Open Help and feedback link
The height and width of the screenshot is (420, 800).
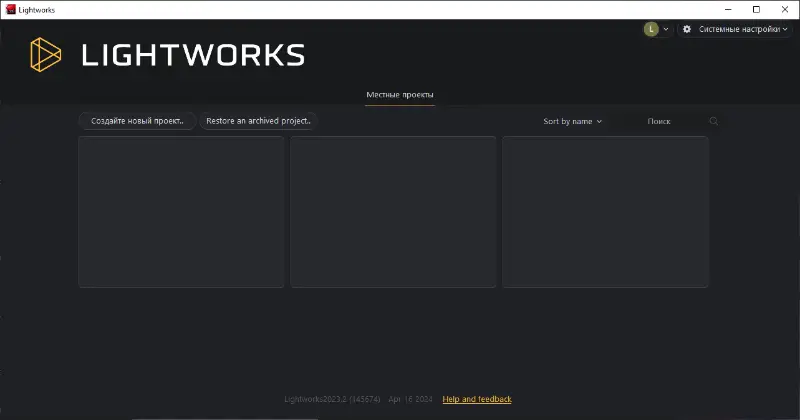pos(477,399)
